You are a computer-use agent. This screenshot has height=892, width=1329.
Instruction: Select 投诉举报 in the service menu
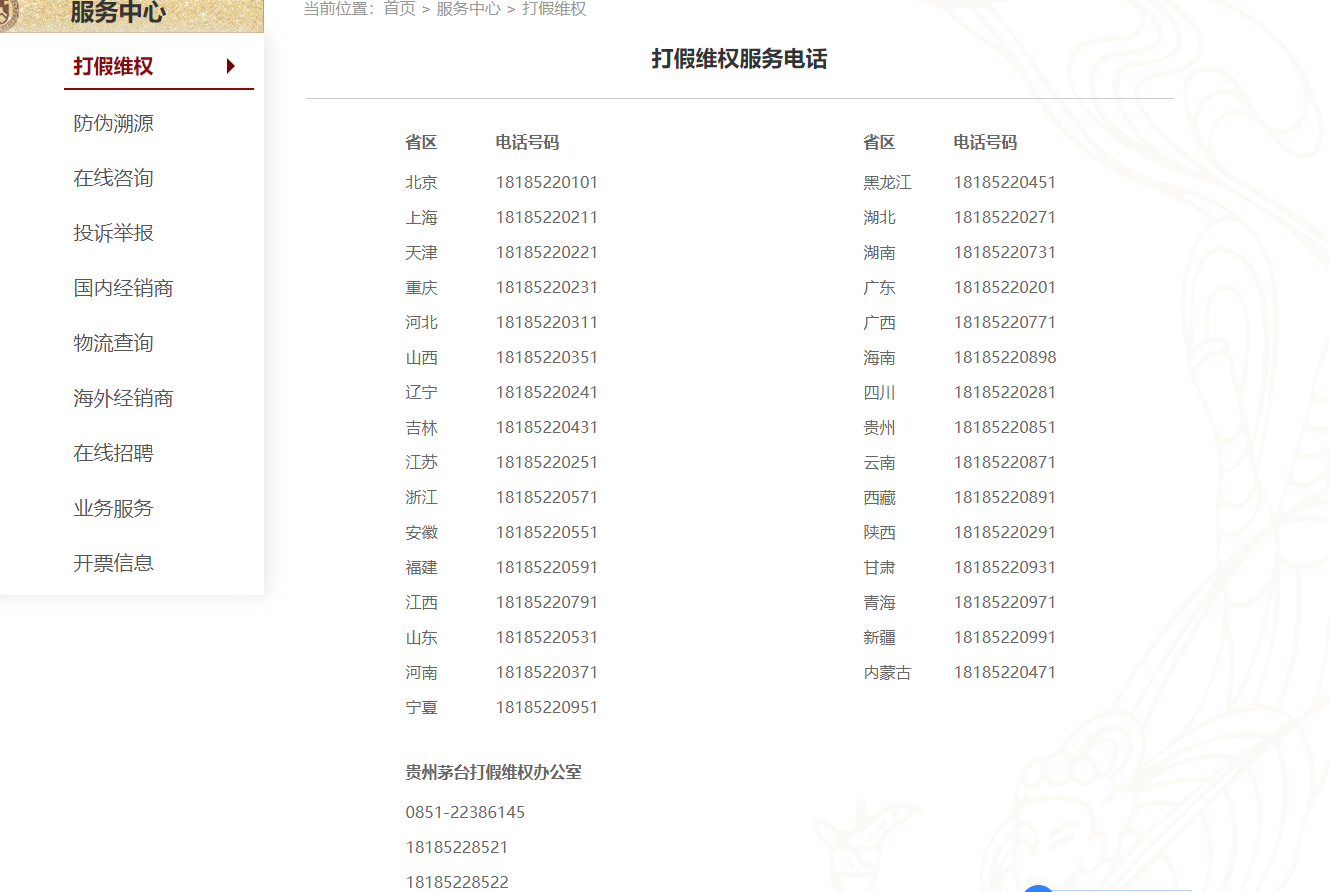point(113,233)
